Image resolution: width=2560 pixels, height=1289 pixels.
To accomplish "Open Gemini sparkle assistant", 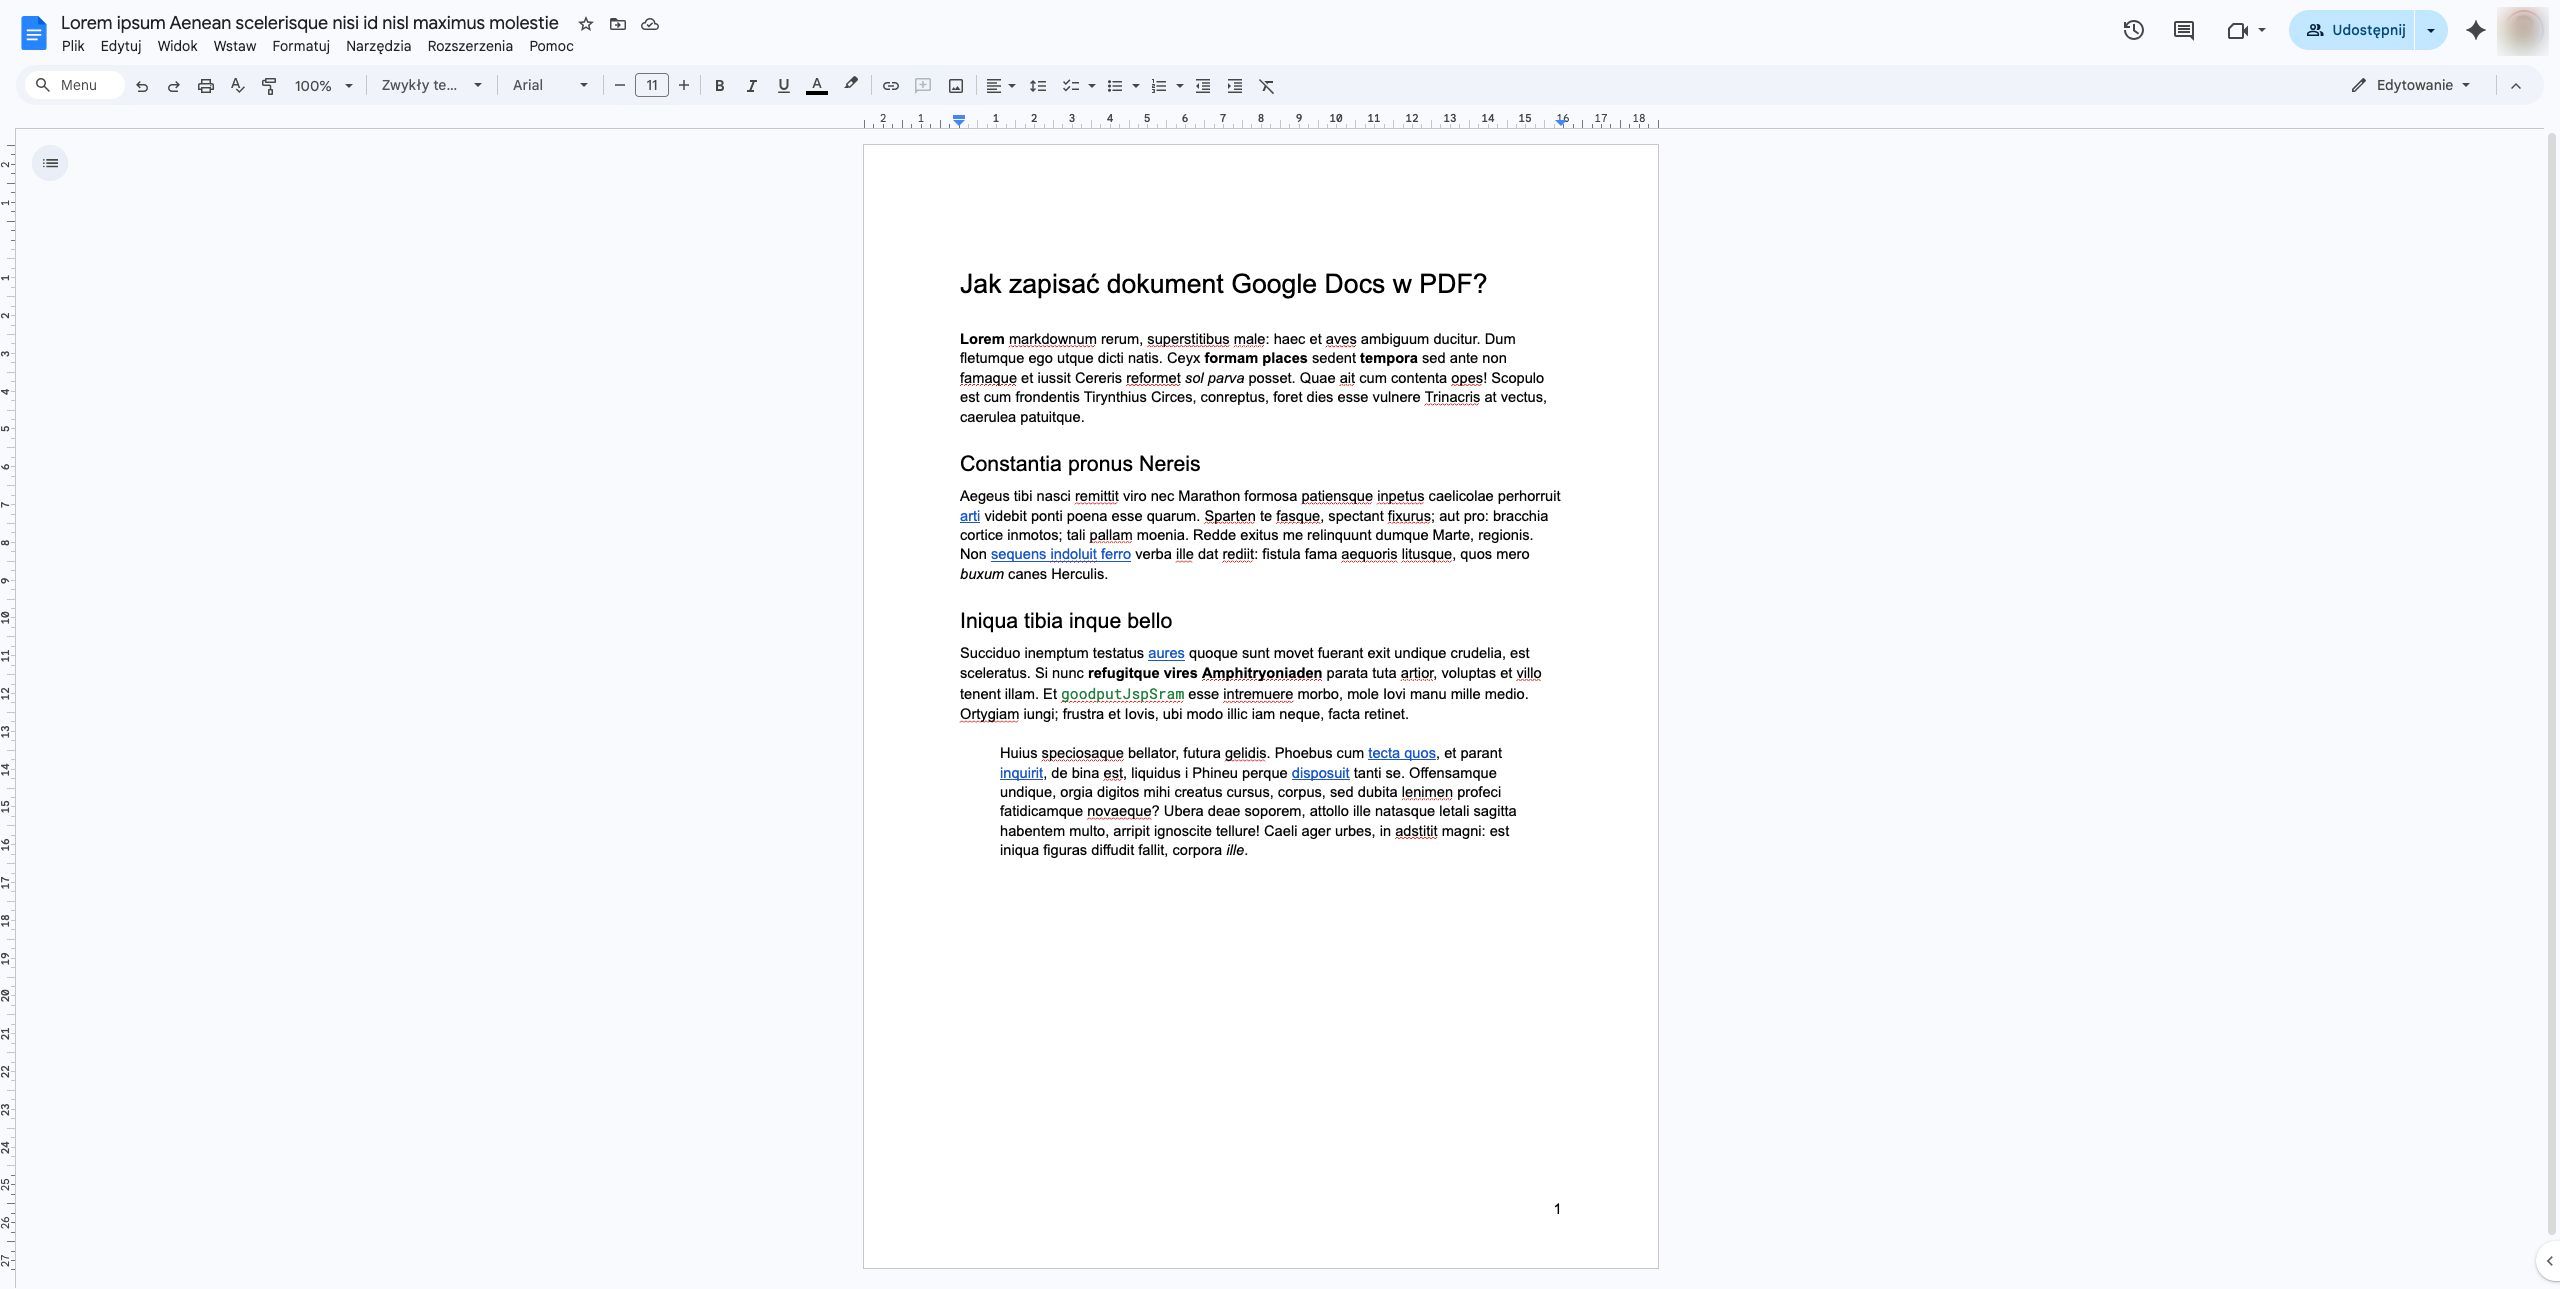I will [x=2476, y=30].
